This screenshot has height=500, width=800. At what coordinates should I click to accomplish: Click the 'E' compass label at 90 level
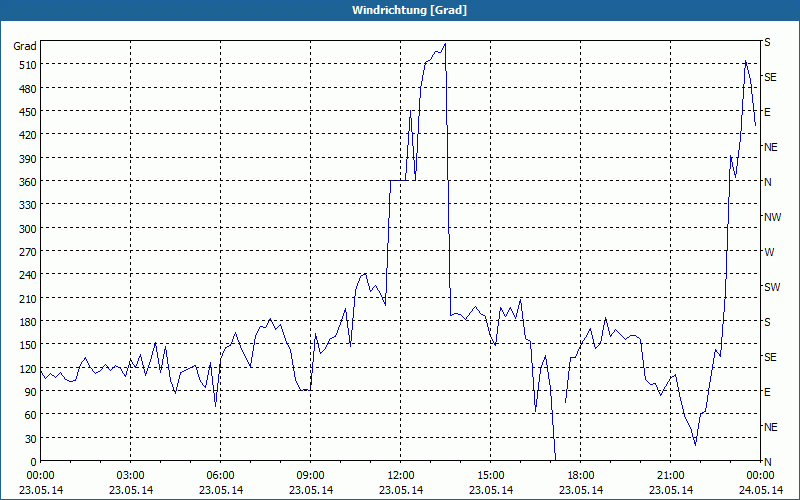point(767,392)
